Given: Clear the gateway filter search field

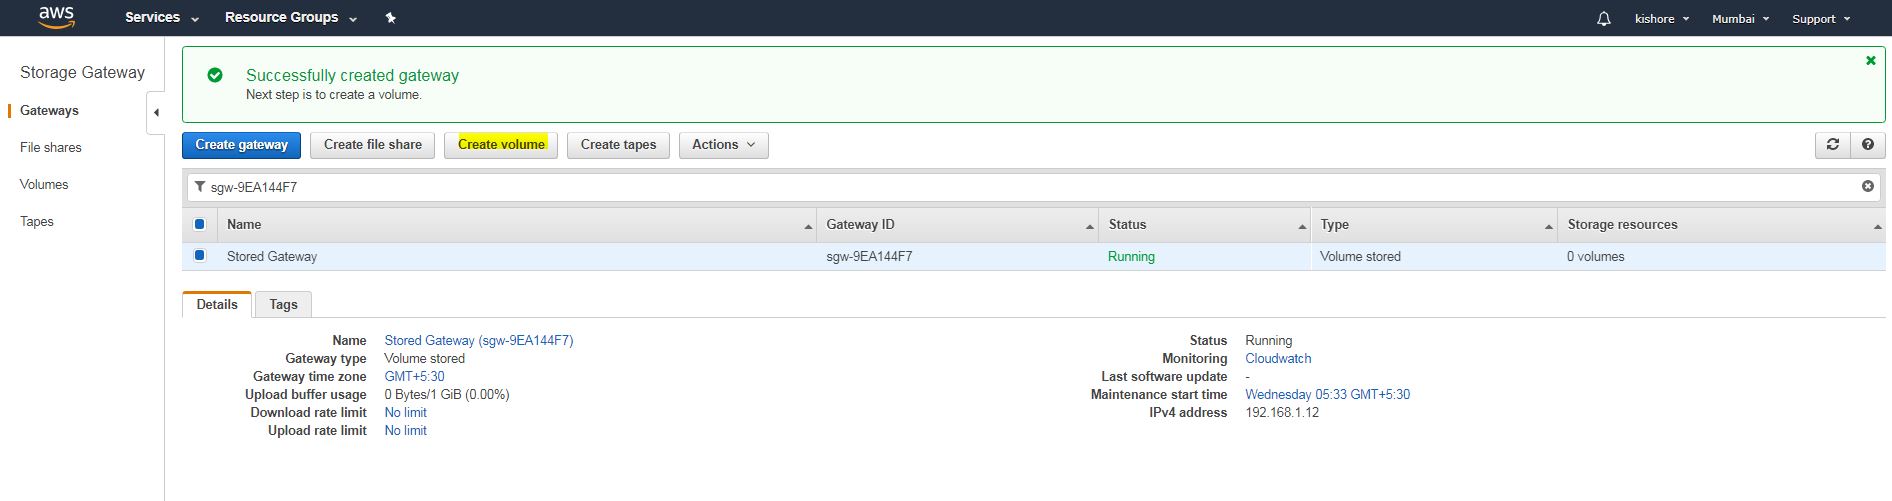Looking at the screenshot, I should click(1867, 187).
